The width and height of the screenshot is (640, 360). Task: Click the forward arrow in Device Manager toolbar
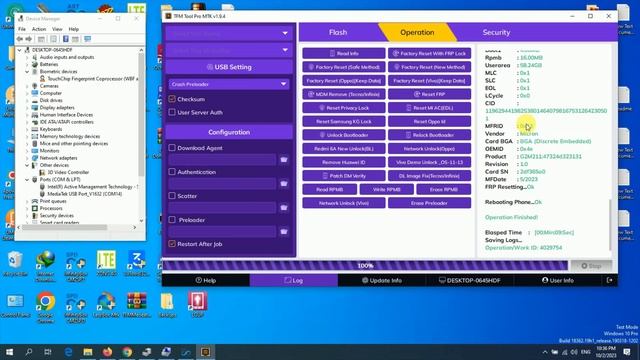coord(29,39)
